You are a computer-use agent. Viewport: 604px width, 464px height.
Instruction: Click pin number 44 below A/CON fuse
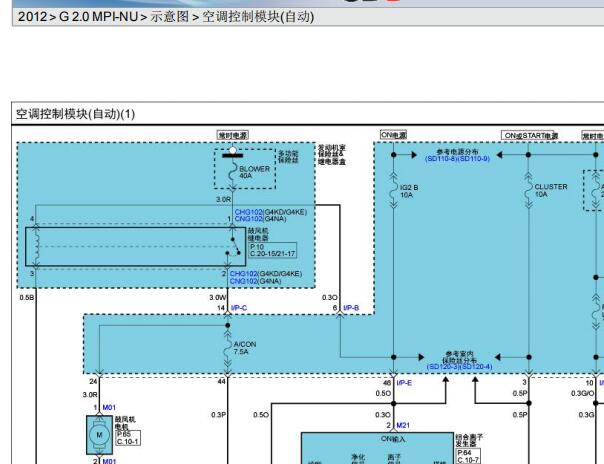click(x=221, y=381)
